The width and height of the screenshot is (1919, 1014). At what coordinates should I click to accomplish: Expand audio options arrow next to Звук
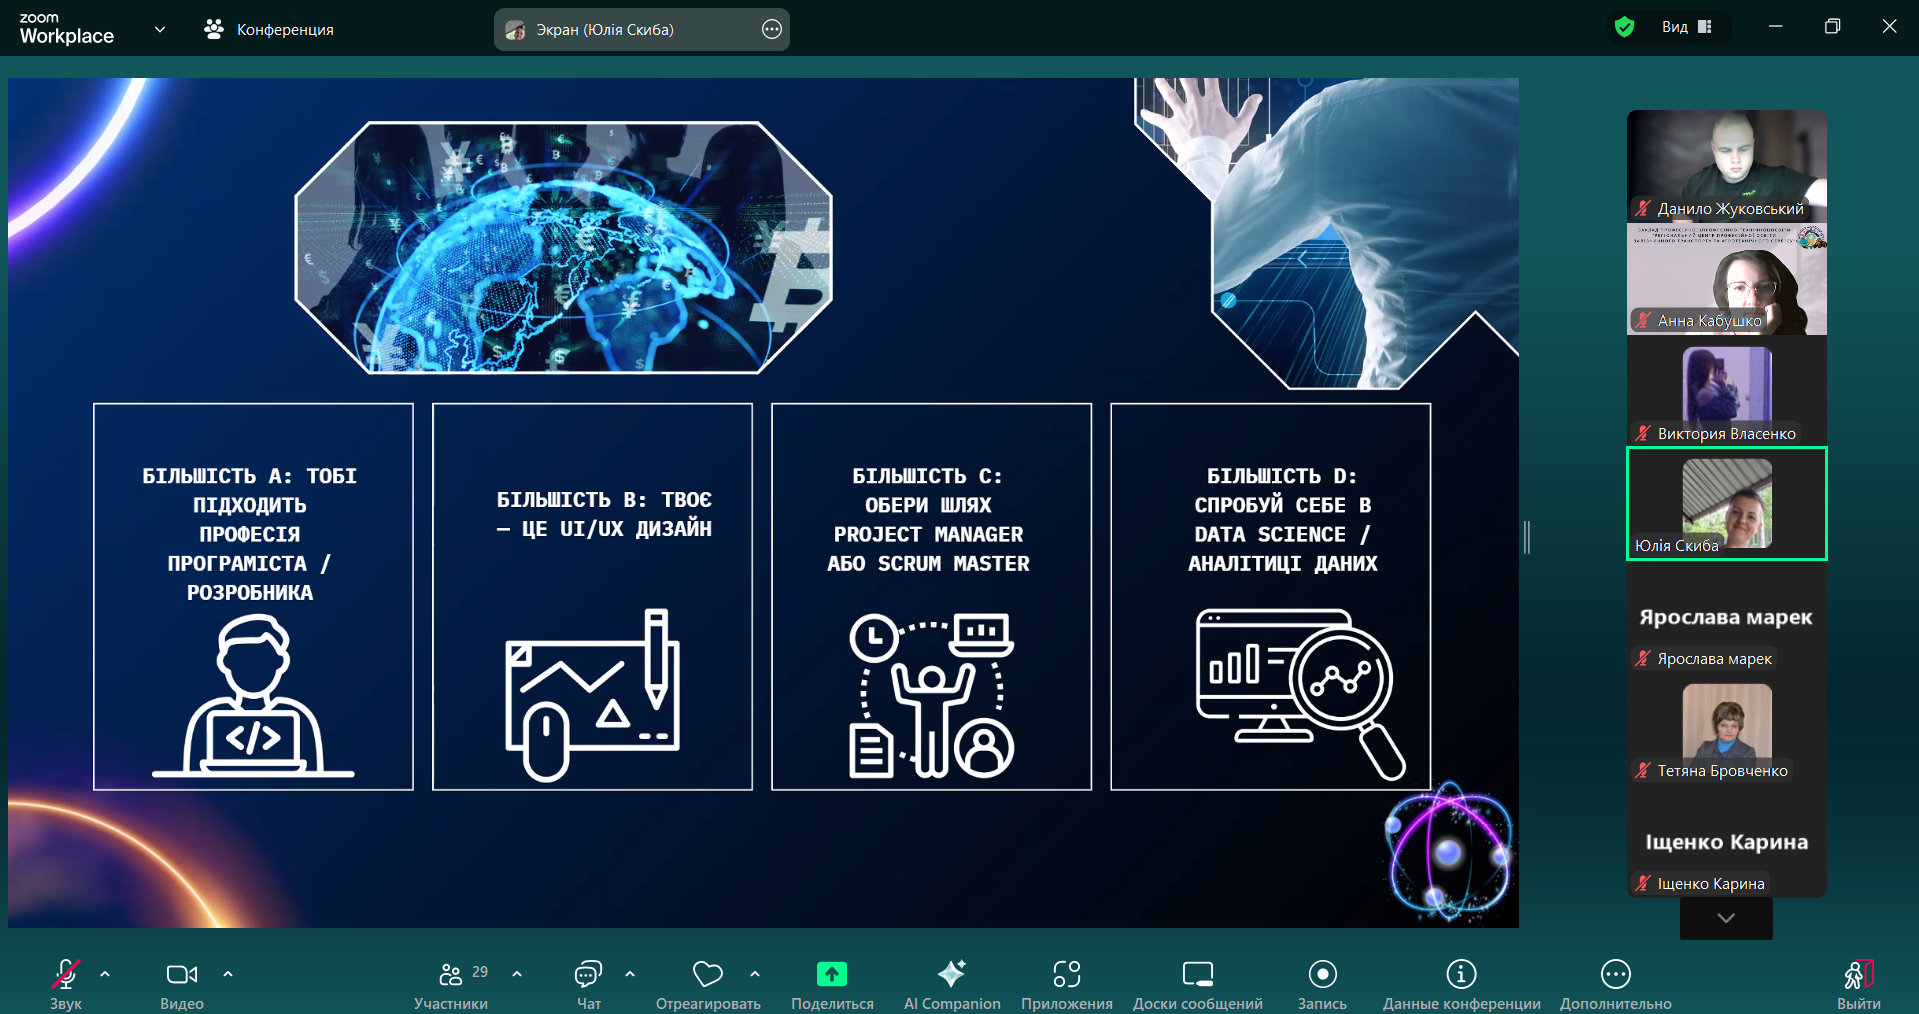click(105, 974)
